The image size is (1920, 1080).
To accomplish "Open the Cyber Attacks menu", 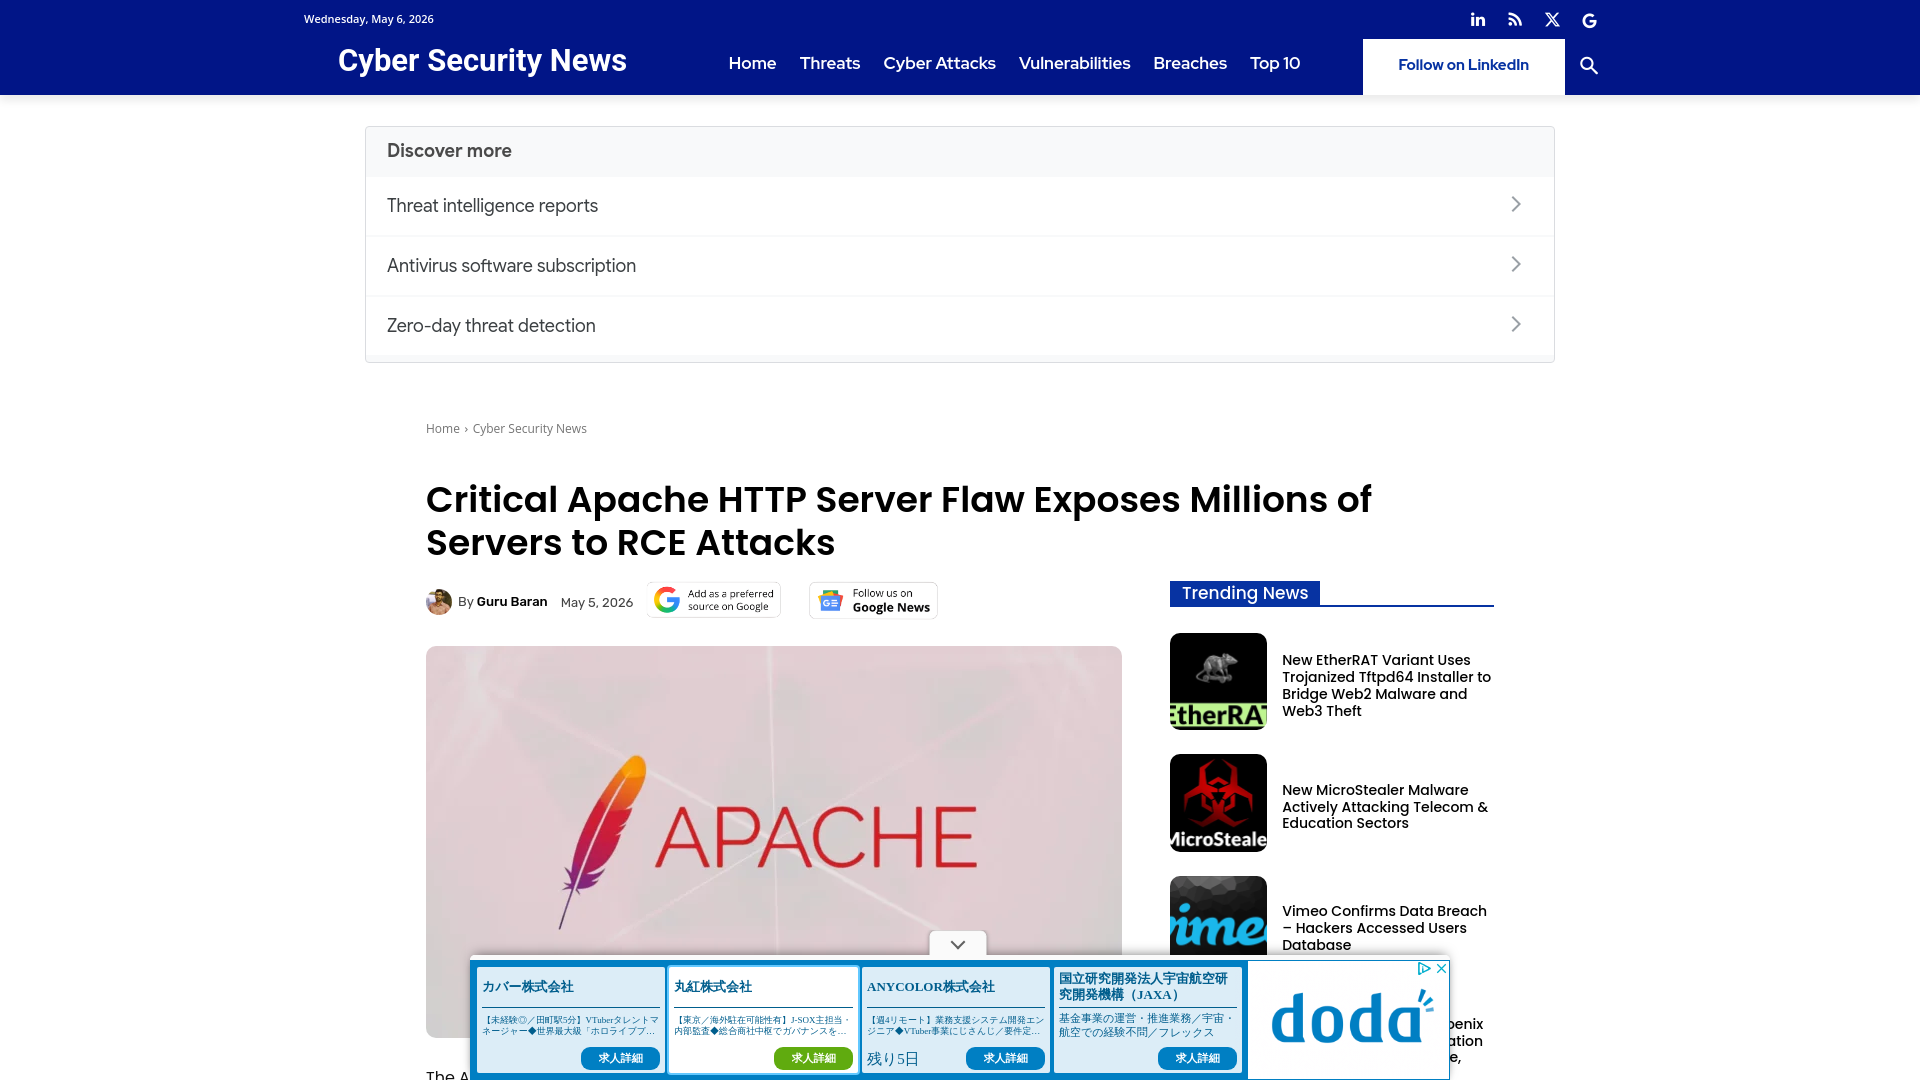I will [x=939, y=63].
